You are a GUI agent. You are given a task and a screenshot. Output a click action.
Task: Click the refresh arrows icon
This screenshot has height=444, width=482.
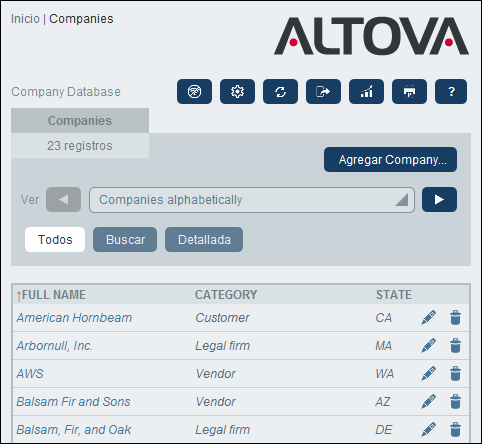pos(280,91)
